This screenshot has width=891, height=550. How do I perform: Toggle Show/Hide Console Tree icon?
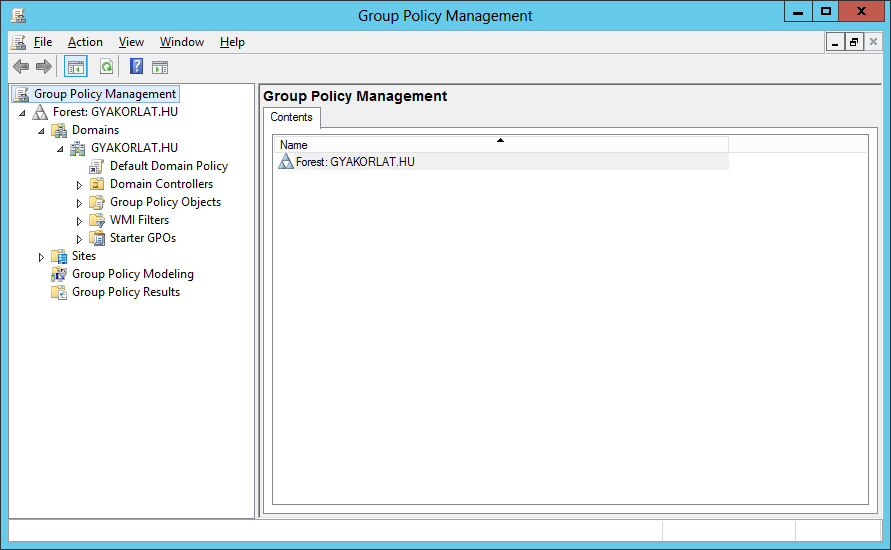[76, 67]
